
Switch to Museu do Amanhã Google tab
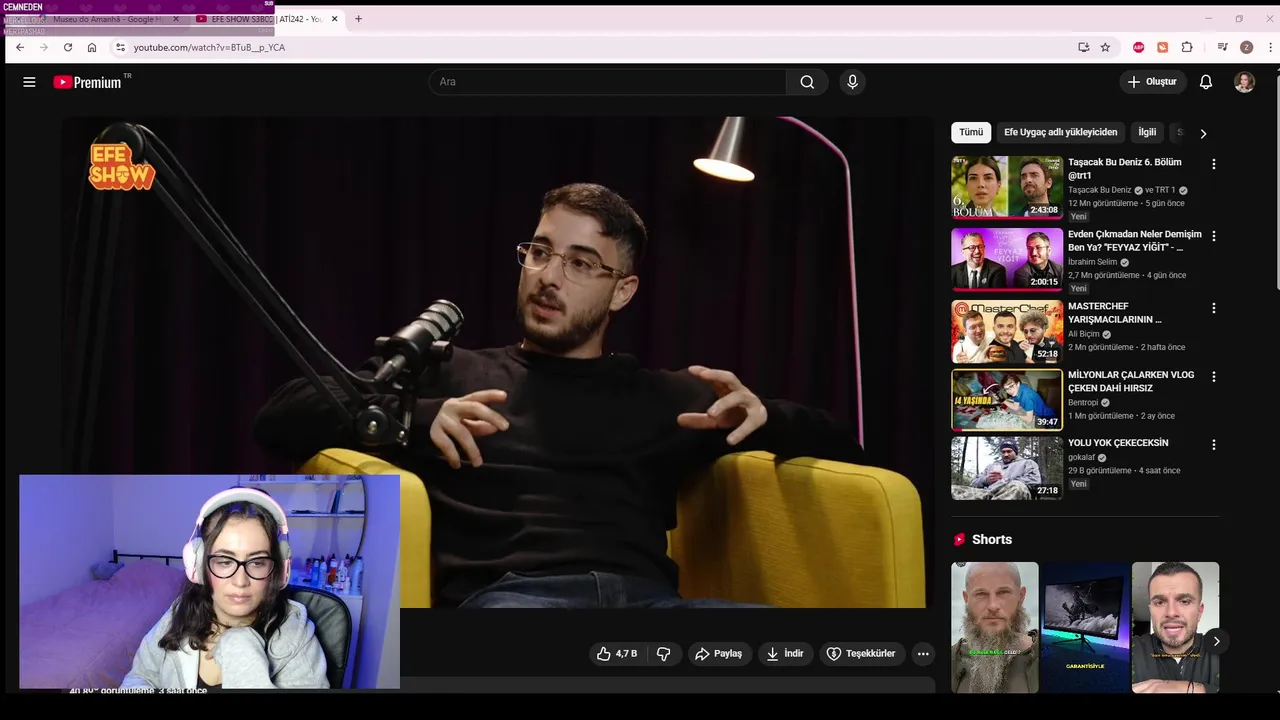[x=107, y=19]
